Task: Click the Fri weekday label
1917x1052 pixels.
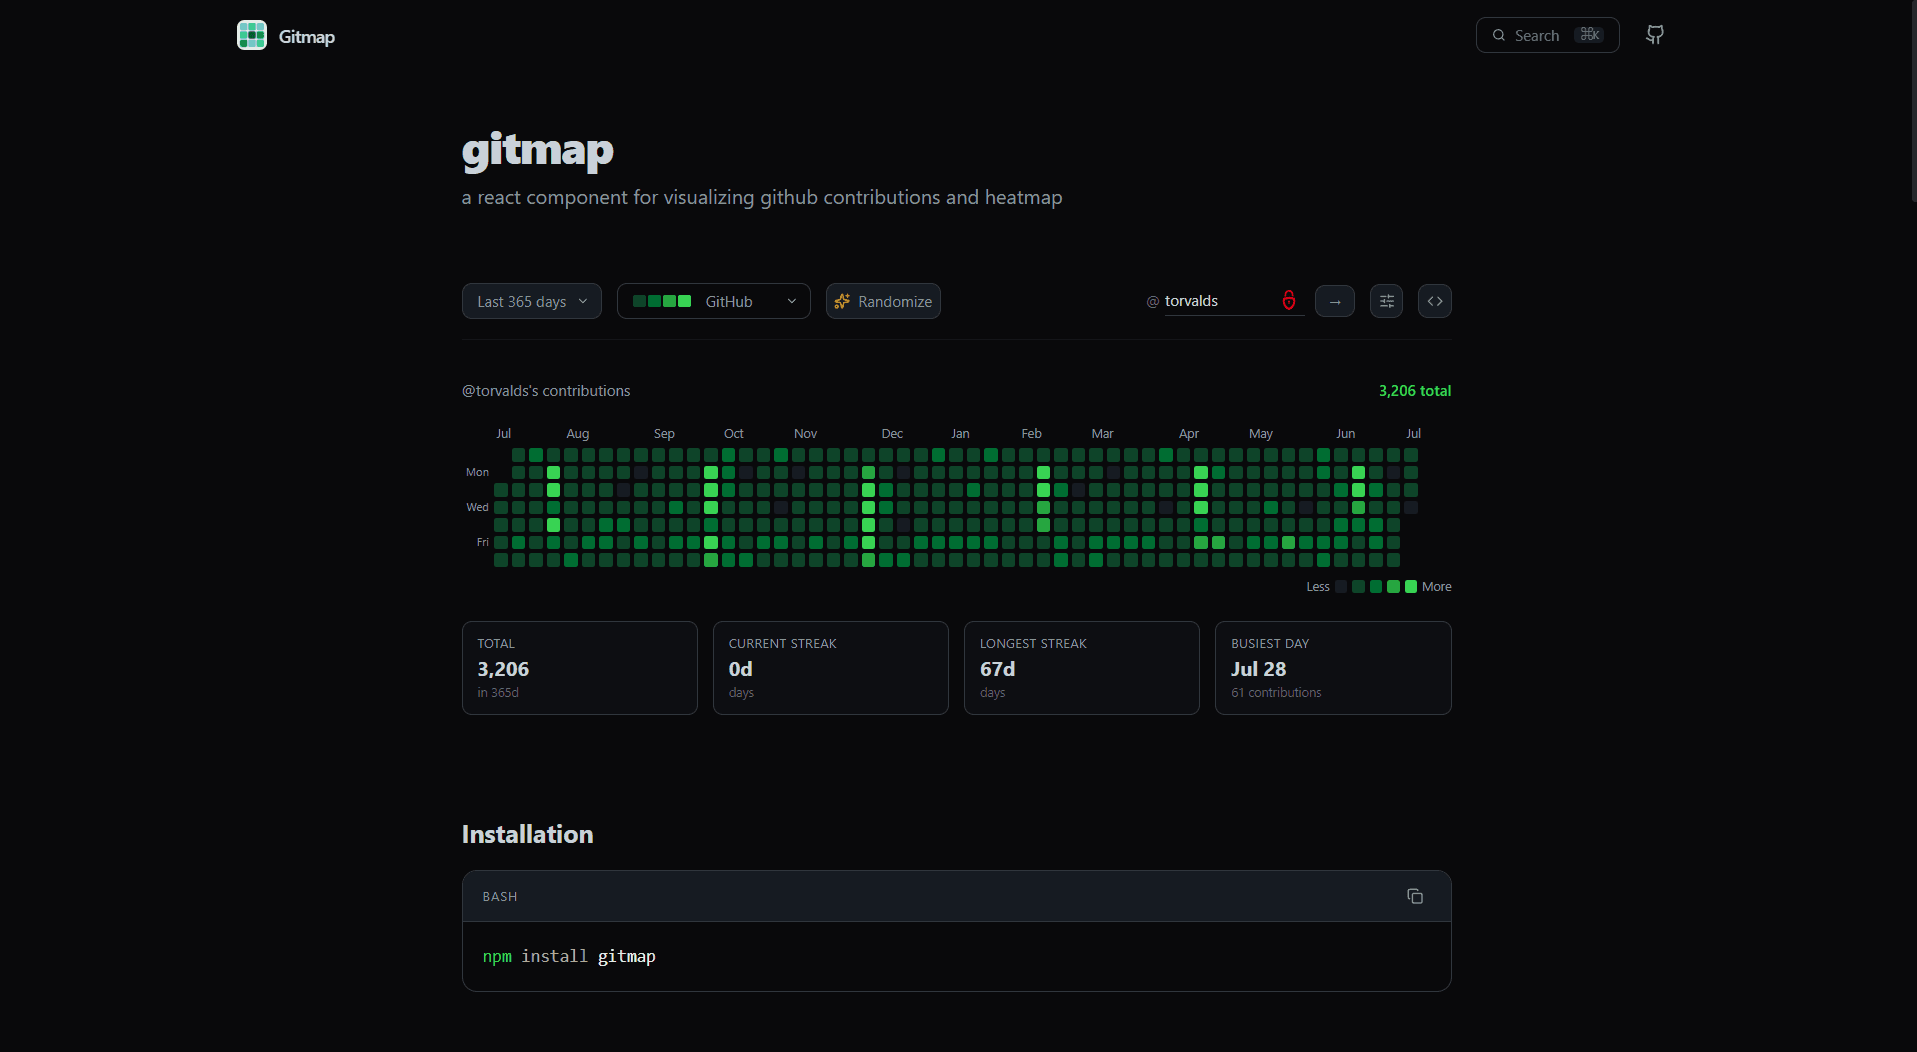Action: (x=483, y=542)
